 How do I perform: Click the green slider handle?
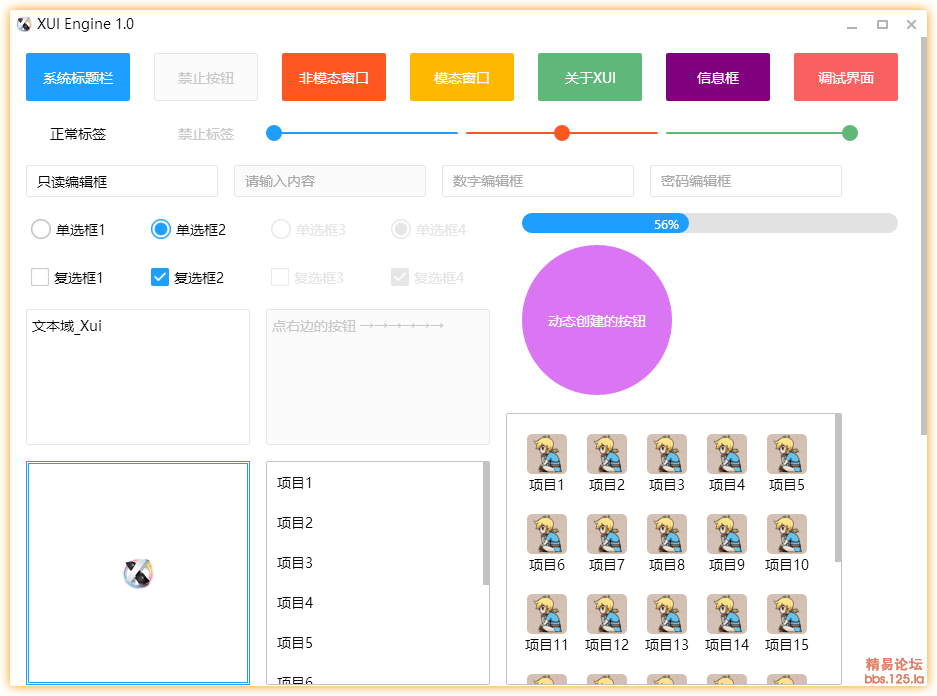coord(850,133)
